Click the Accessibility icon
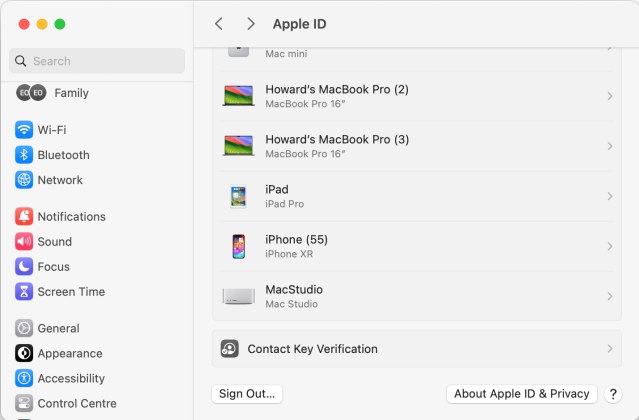 tap(24, 379)
